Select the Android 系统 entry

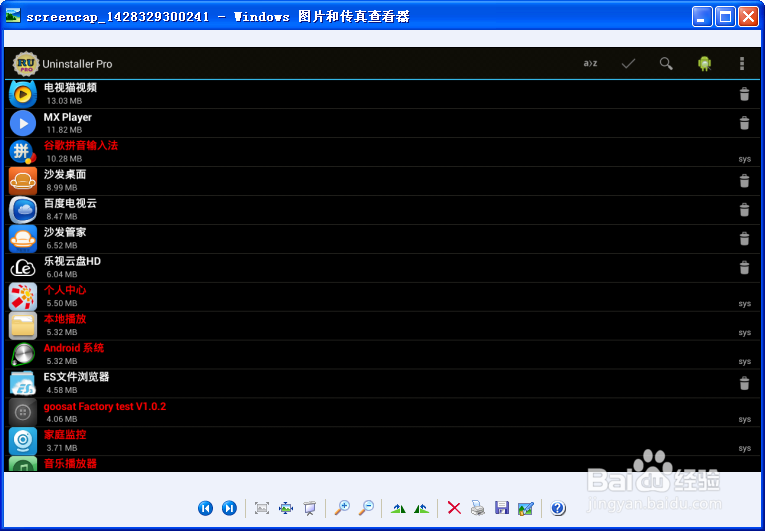coord(382,354)
